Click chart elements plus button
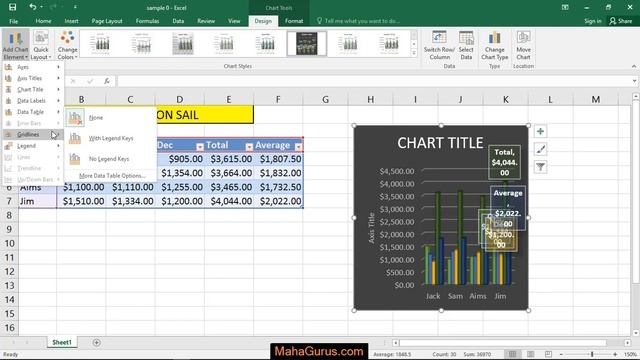The height and width of the screenshot is (360, 640). (540, 131)
